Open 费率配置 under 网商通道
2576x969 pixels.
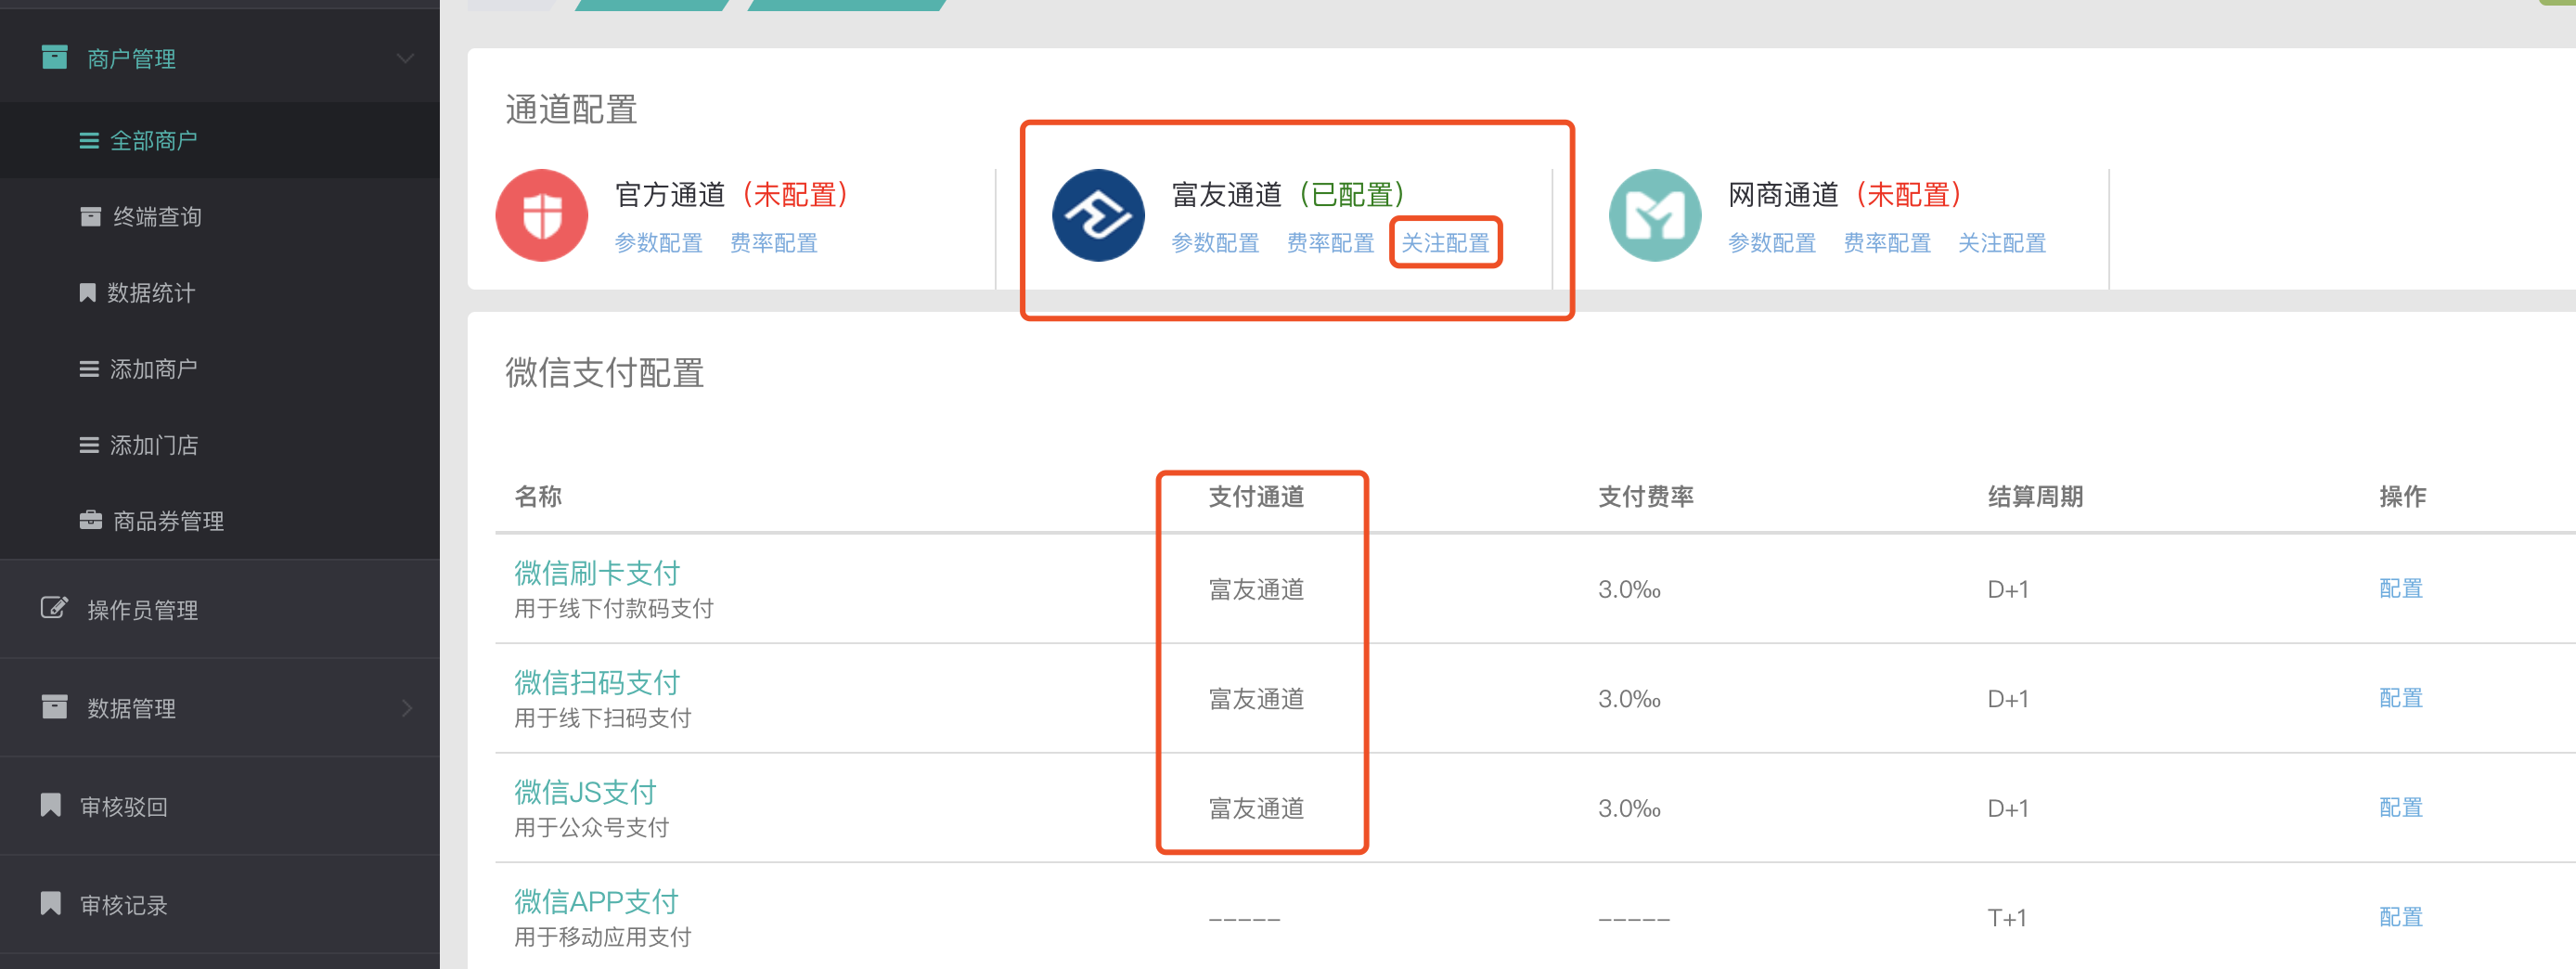coord(1887,243)
